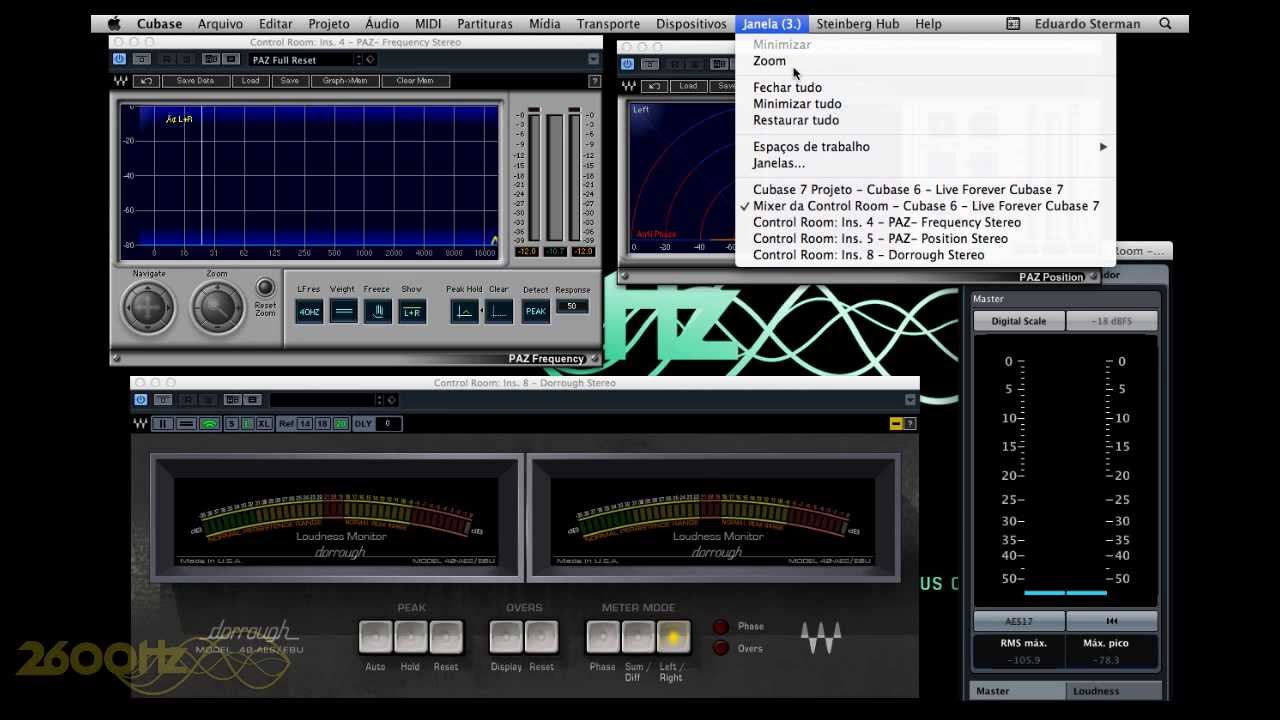The width and height of the screenshot is (1280, 720).
Task: Select Left/Right meter mode button
Action: (x=673, y=637)
